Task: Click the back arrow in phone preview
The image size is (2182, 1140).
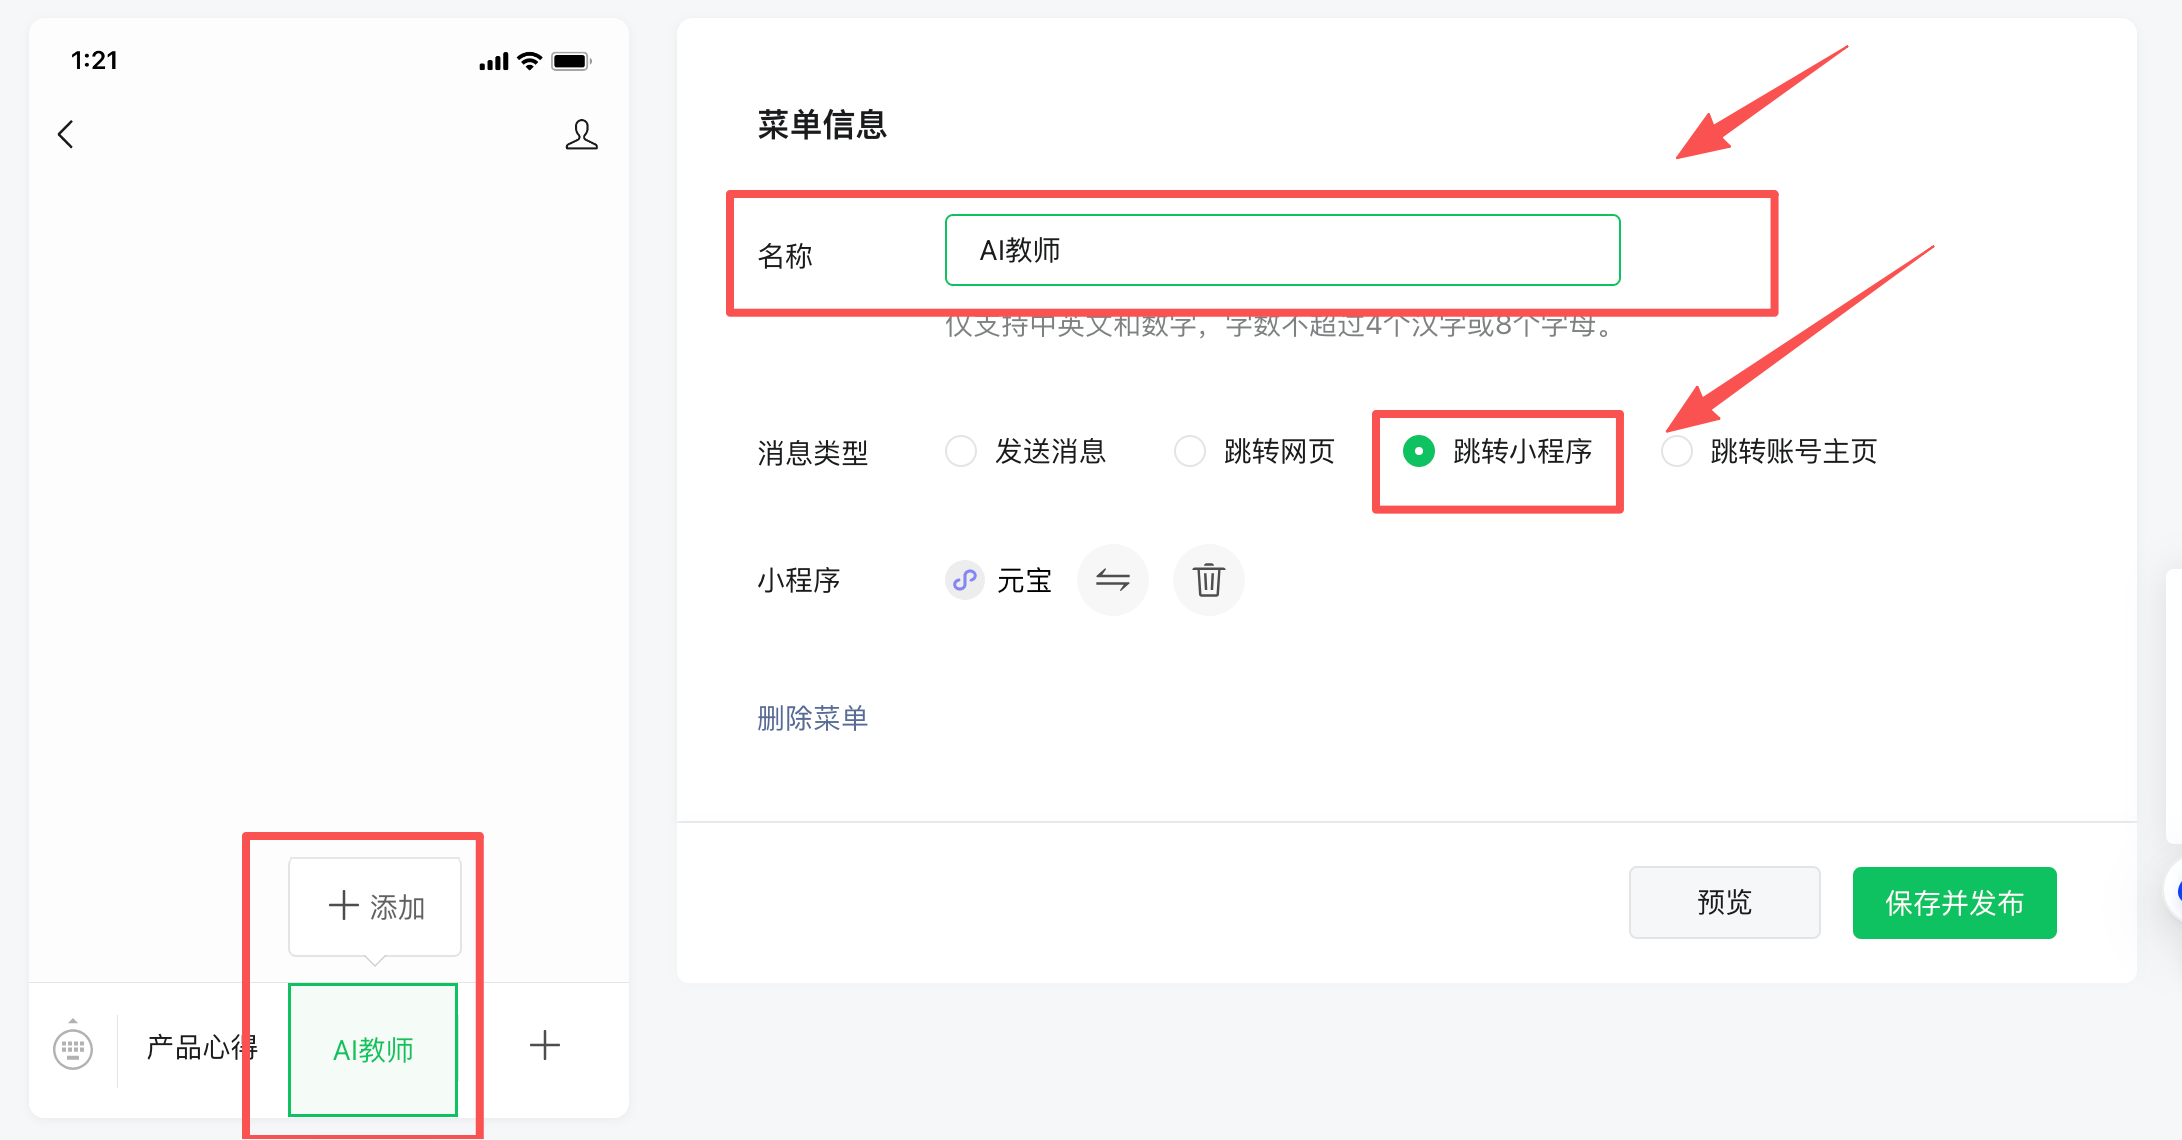Action: pos(66,134)
